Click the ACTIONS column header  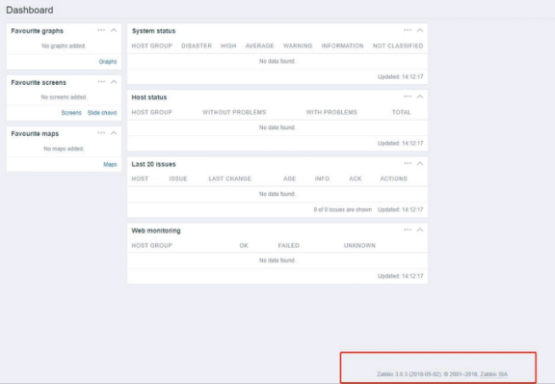pyautogui.click(x=394, y=179)
